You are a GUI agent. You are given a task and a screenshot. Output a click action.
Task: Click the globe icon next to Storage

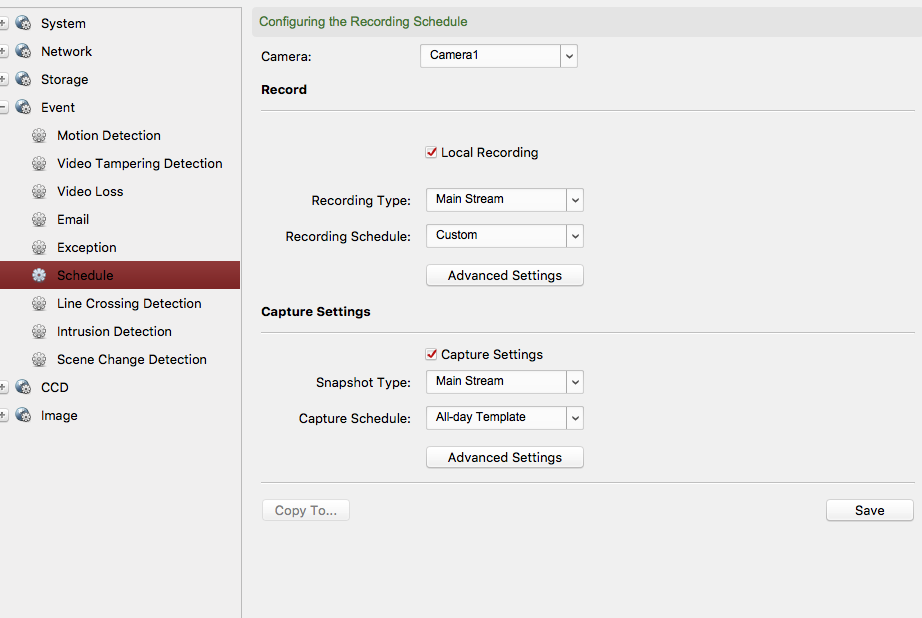23,80
